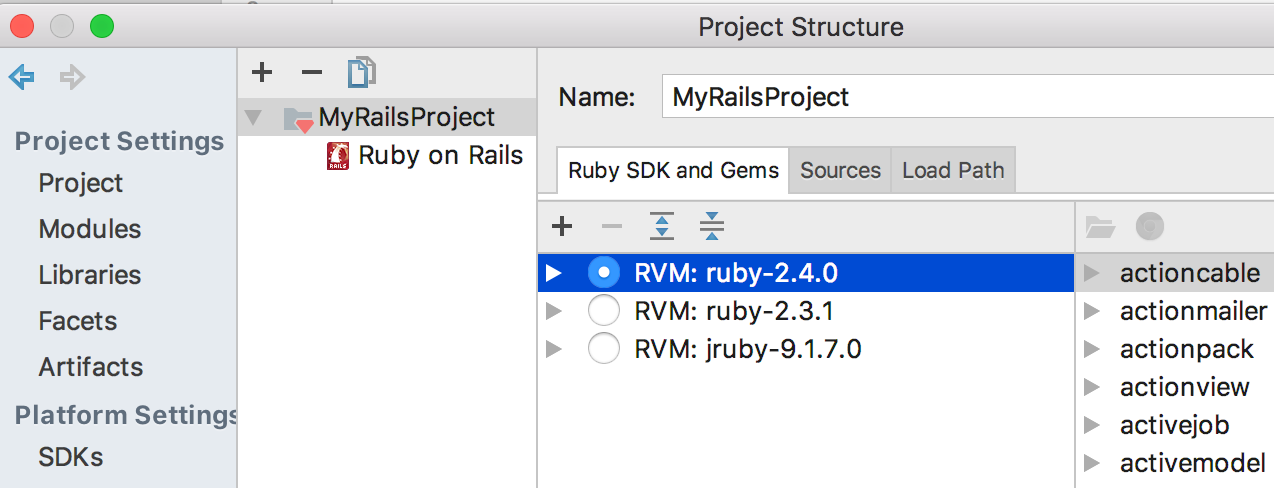Image resolution: width=1274 pixels, height=488 pixels.
Task: Add a new module with plus icon
Action: point(262,72)
